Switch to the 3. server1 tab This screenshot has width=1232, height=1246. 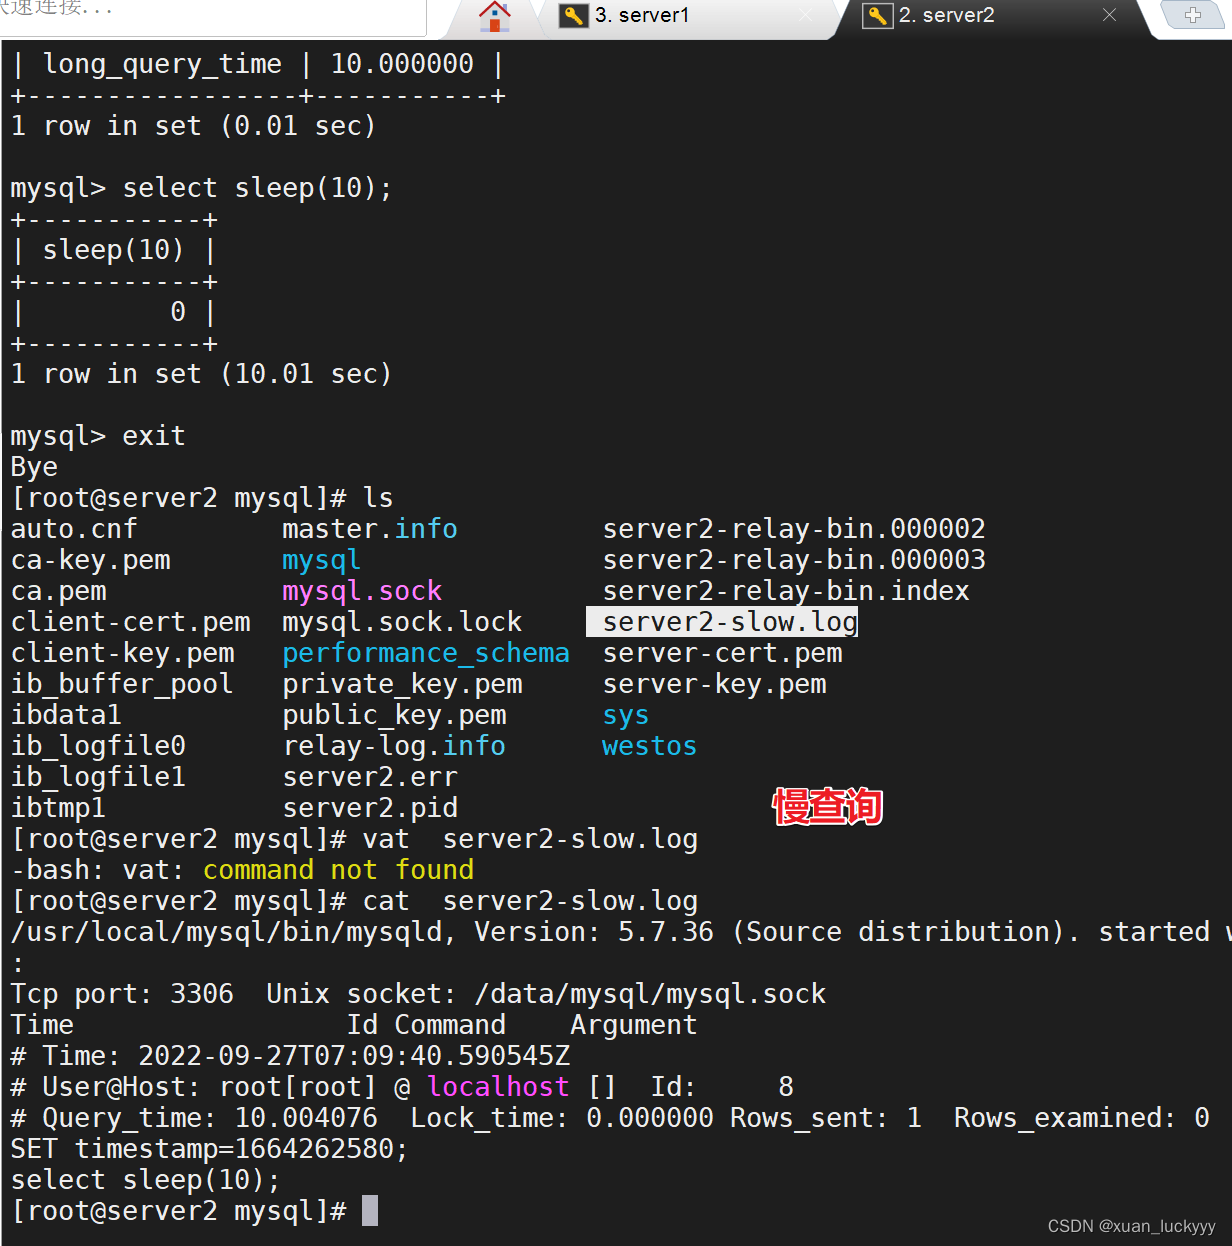tap(641, 16)
